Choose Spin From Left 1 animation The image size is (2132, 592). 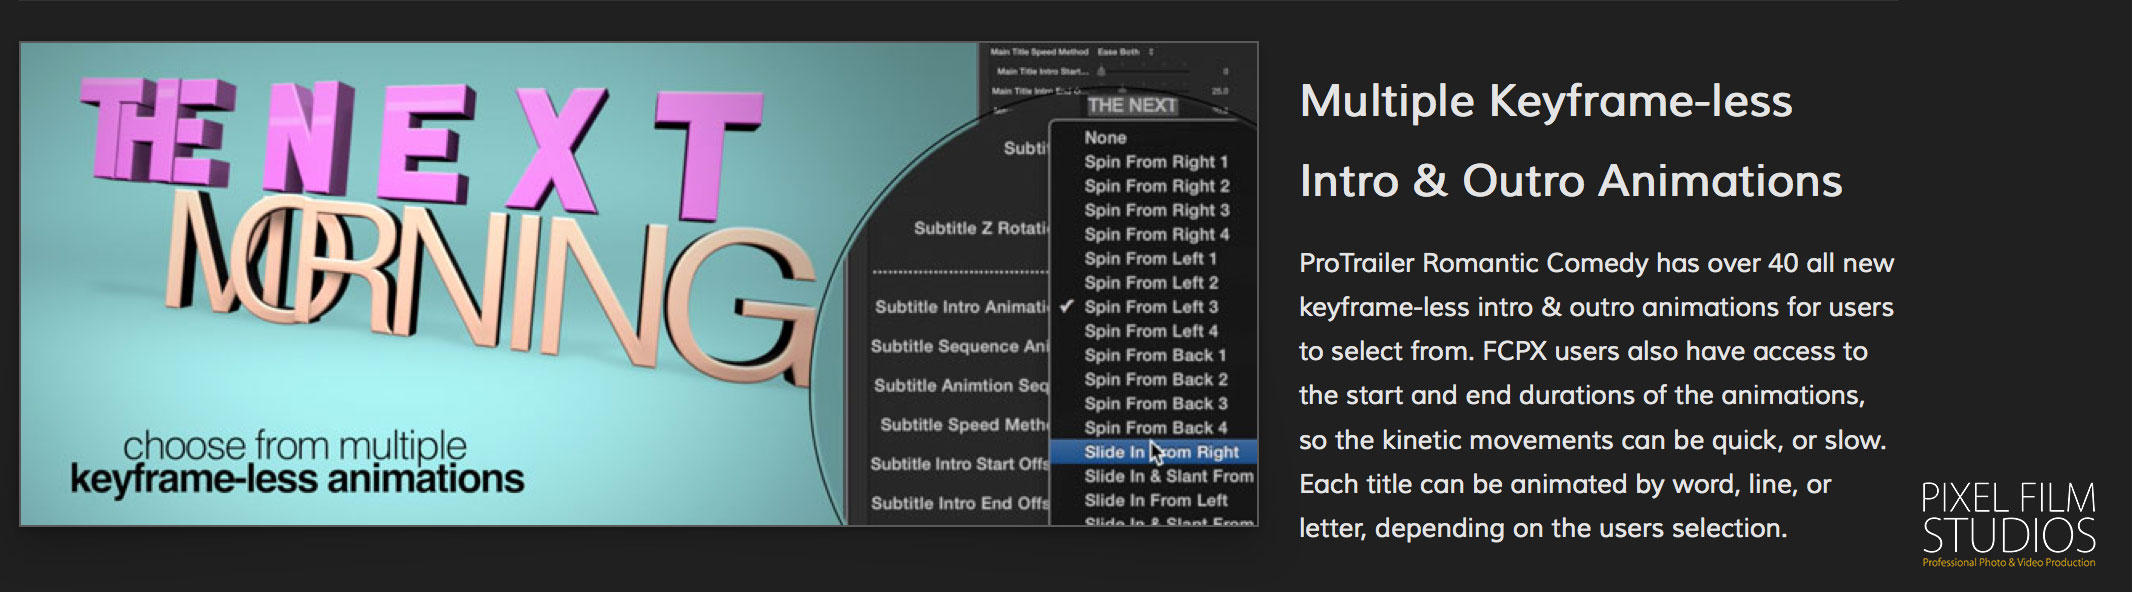1150,258
